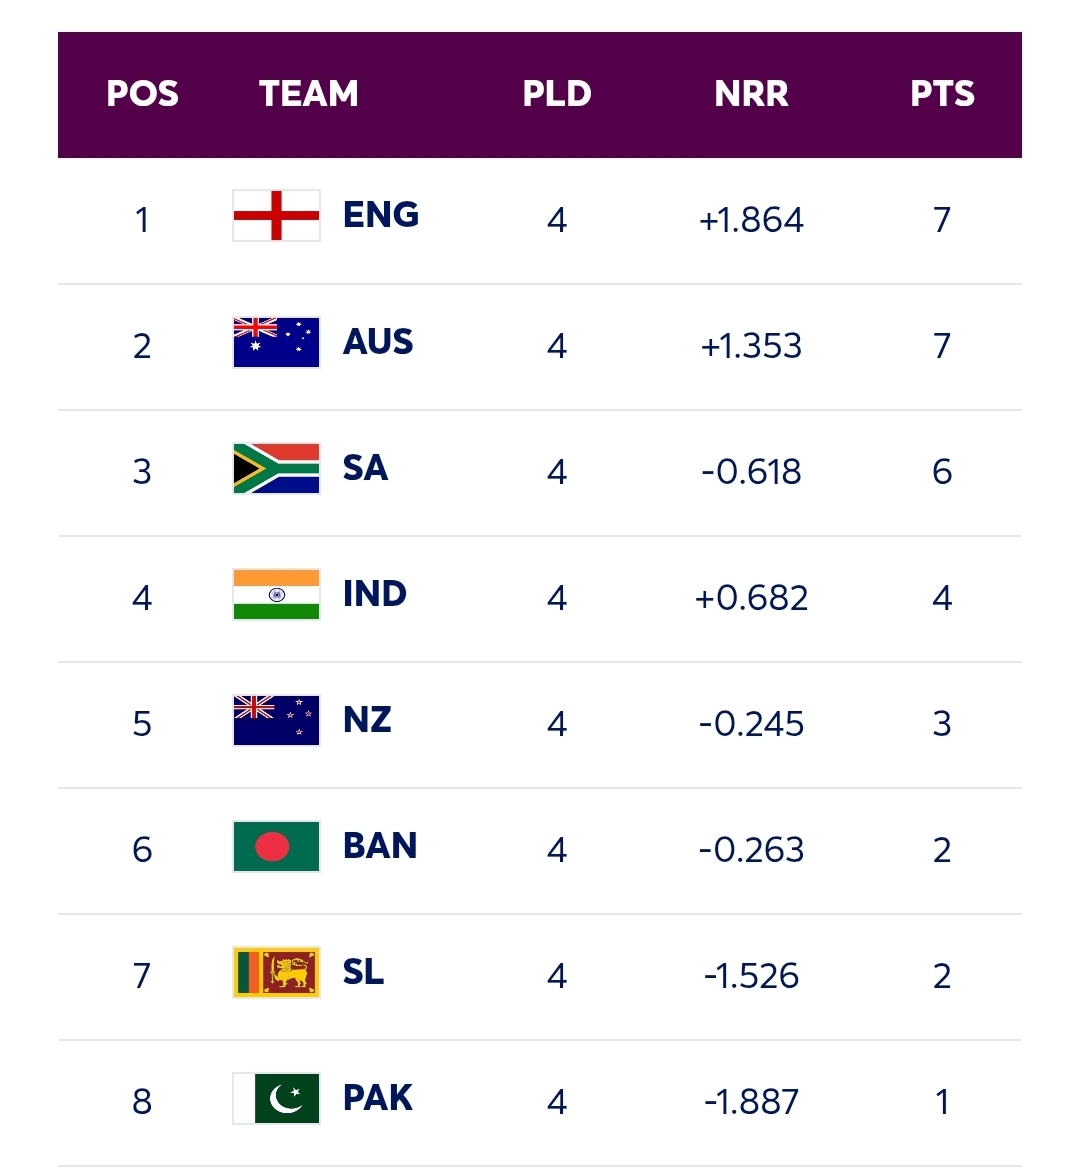Click the New Zealand flag
This screenshot has height=1176, width=1080.
[276, 721]
